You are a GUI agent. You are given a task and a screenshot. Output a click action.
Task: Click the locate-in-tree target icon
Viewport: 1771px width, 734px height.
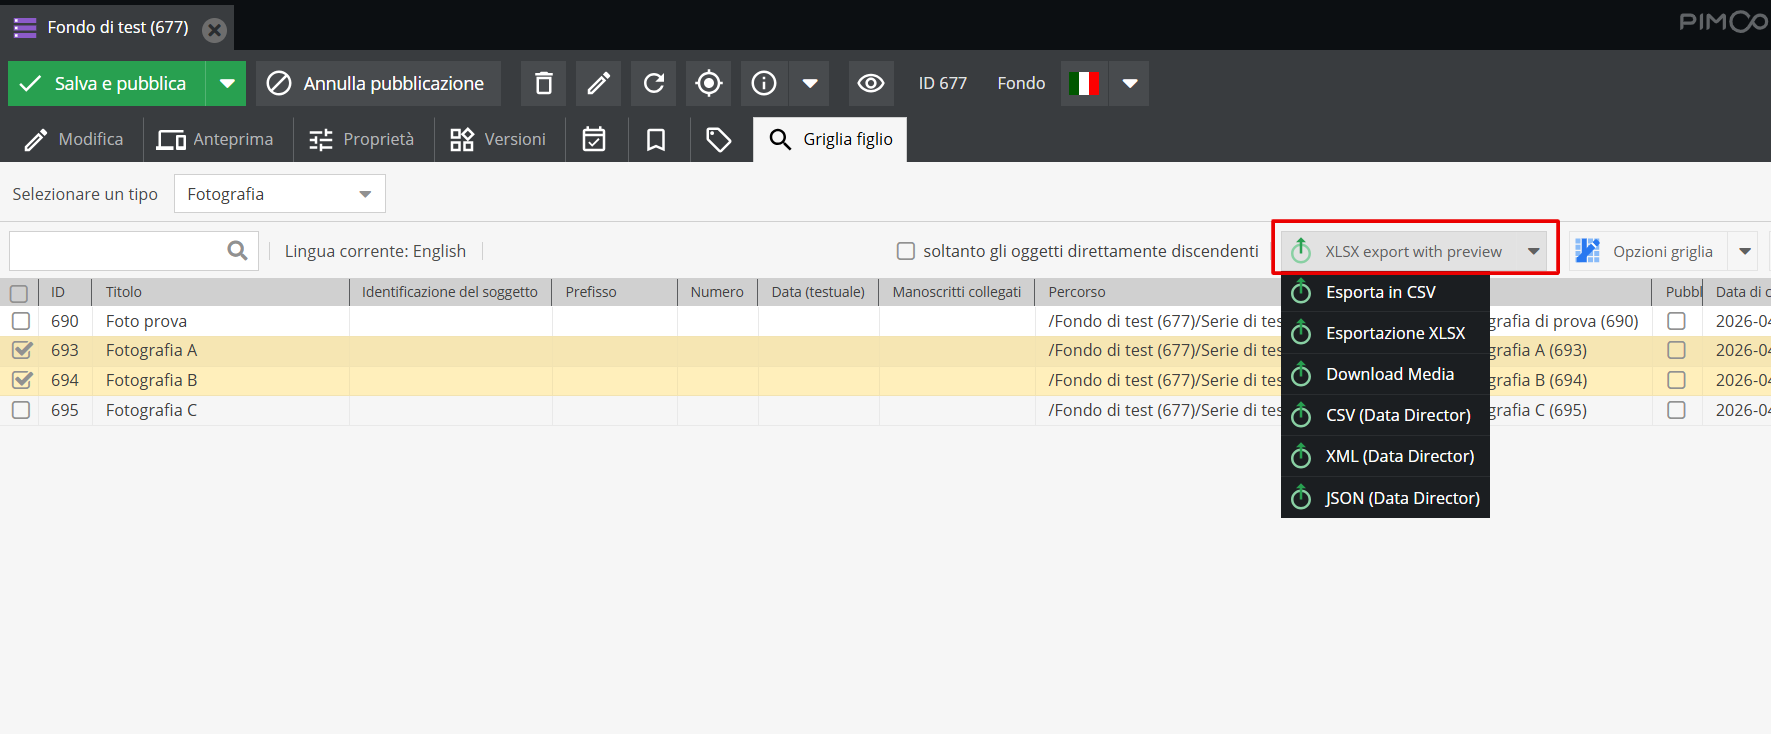point(708,83)
